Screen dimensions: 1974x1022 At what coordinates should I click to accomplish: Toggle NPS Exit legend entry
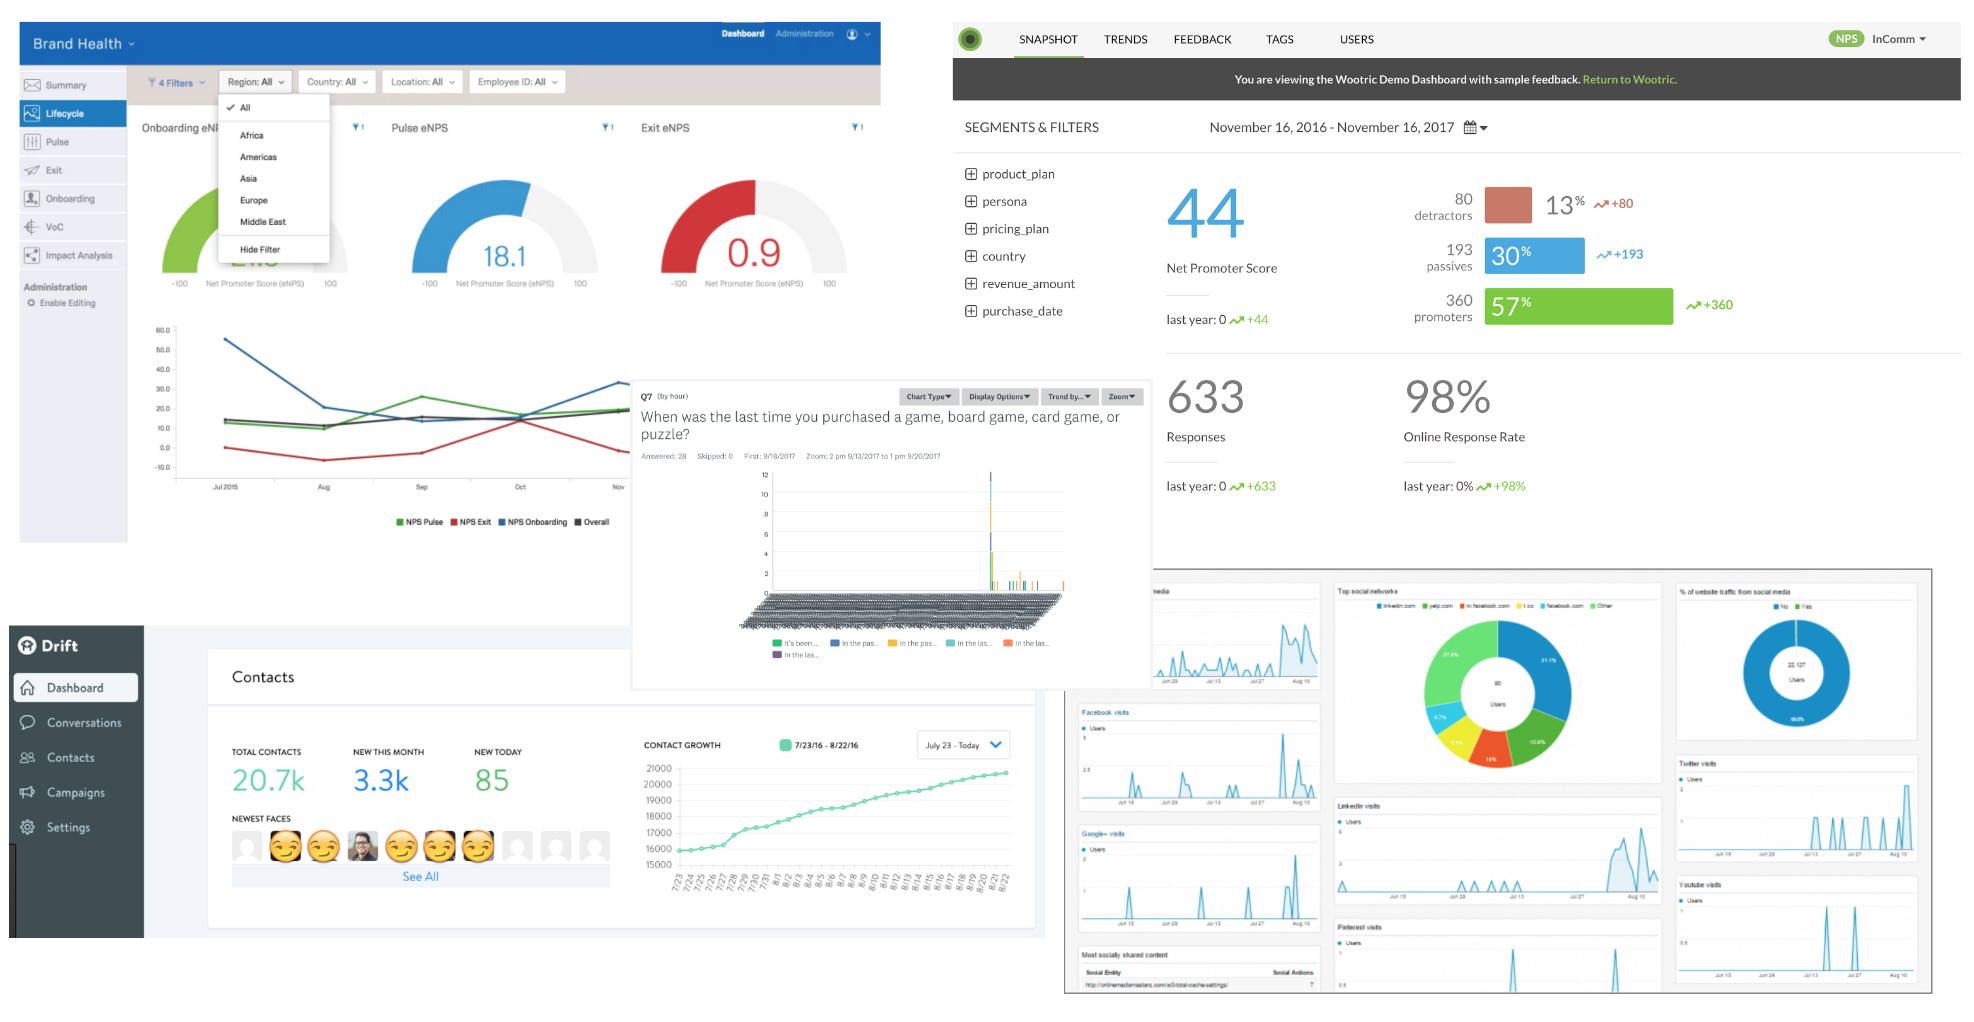pos(470,522)
